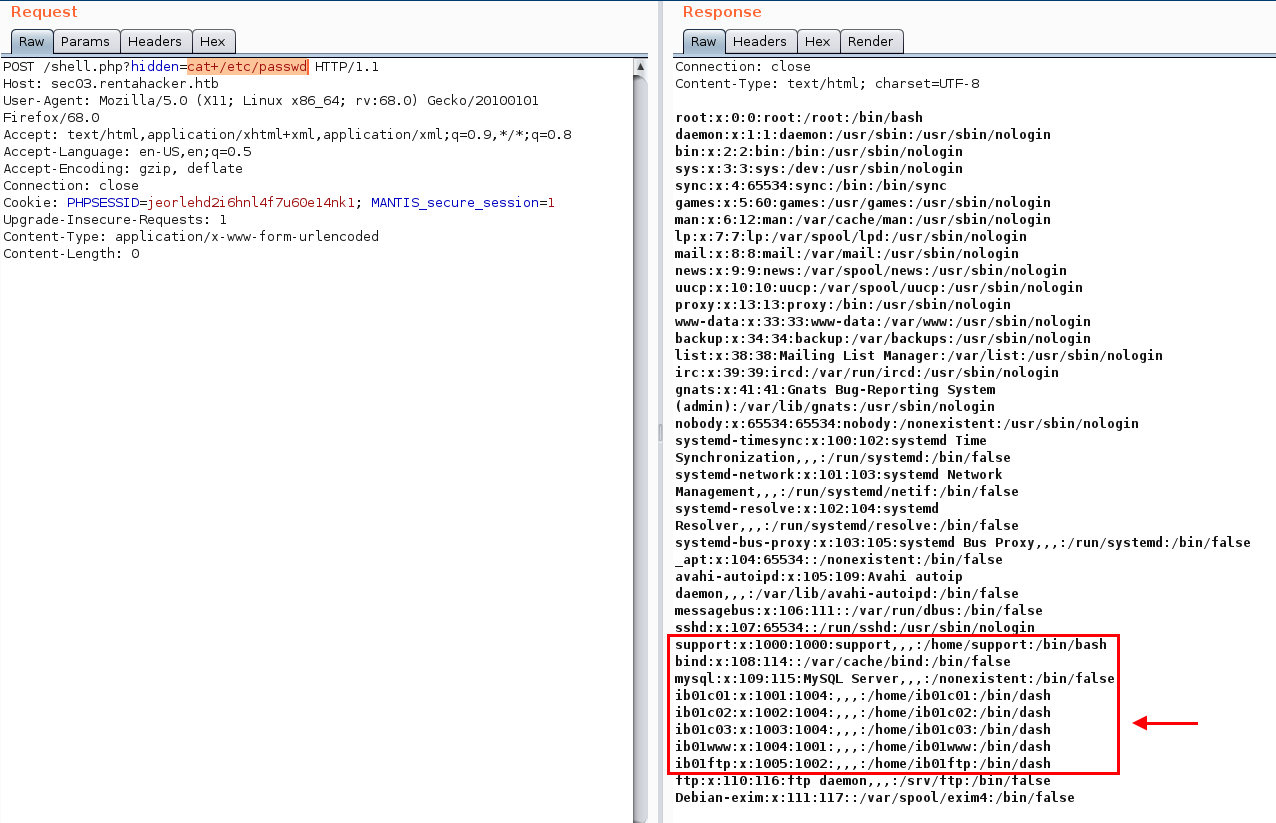This screenshot has width=1276, height=823.
Task: Click the sshd:x:107:65534 entry
Action: [855, 628]
